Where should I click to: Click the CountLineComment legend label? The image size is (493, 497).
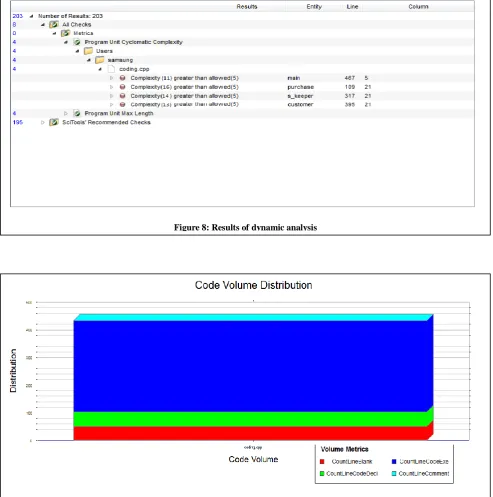point(424,474)
